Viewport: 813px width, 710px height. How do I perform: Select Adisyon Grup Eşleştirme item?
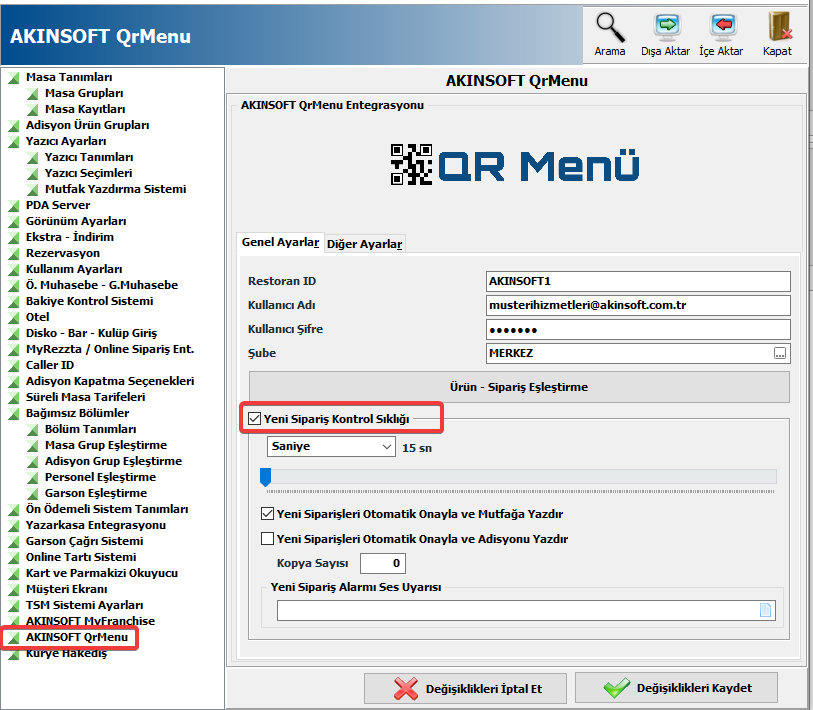[114, 461]
